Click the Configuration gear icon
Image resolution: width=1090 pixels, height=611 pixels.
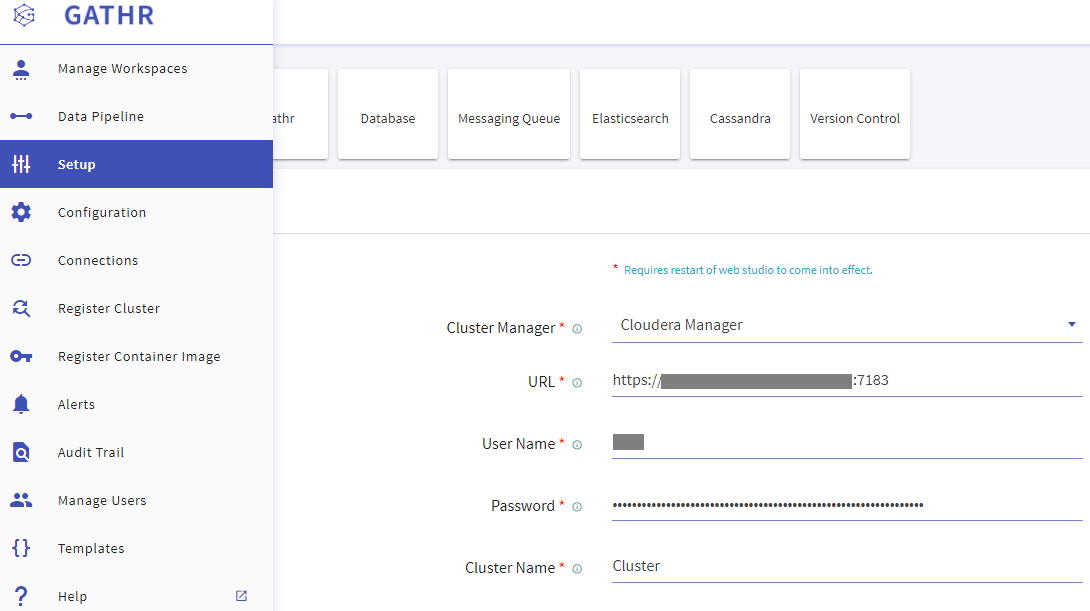click(x=21, y=212)
